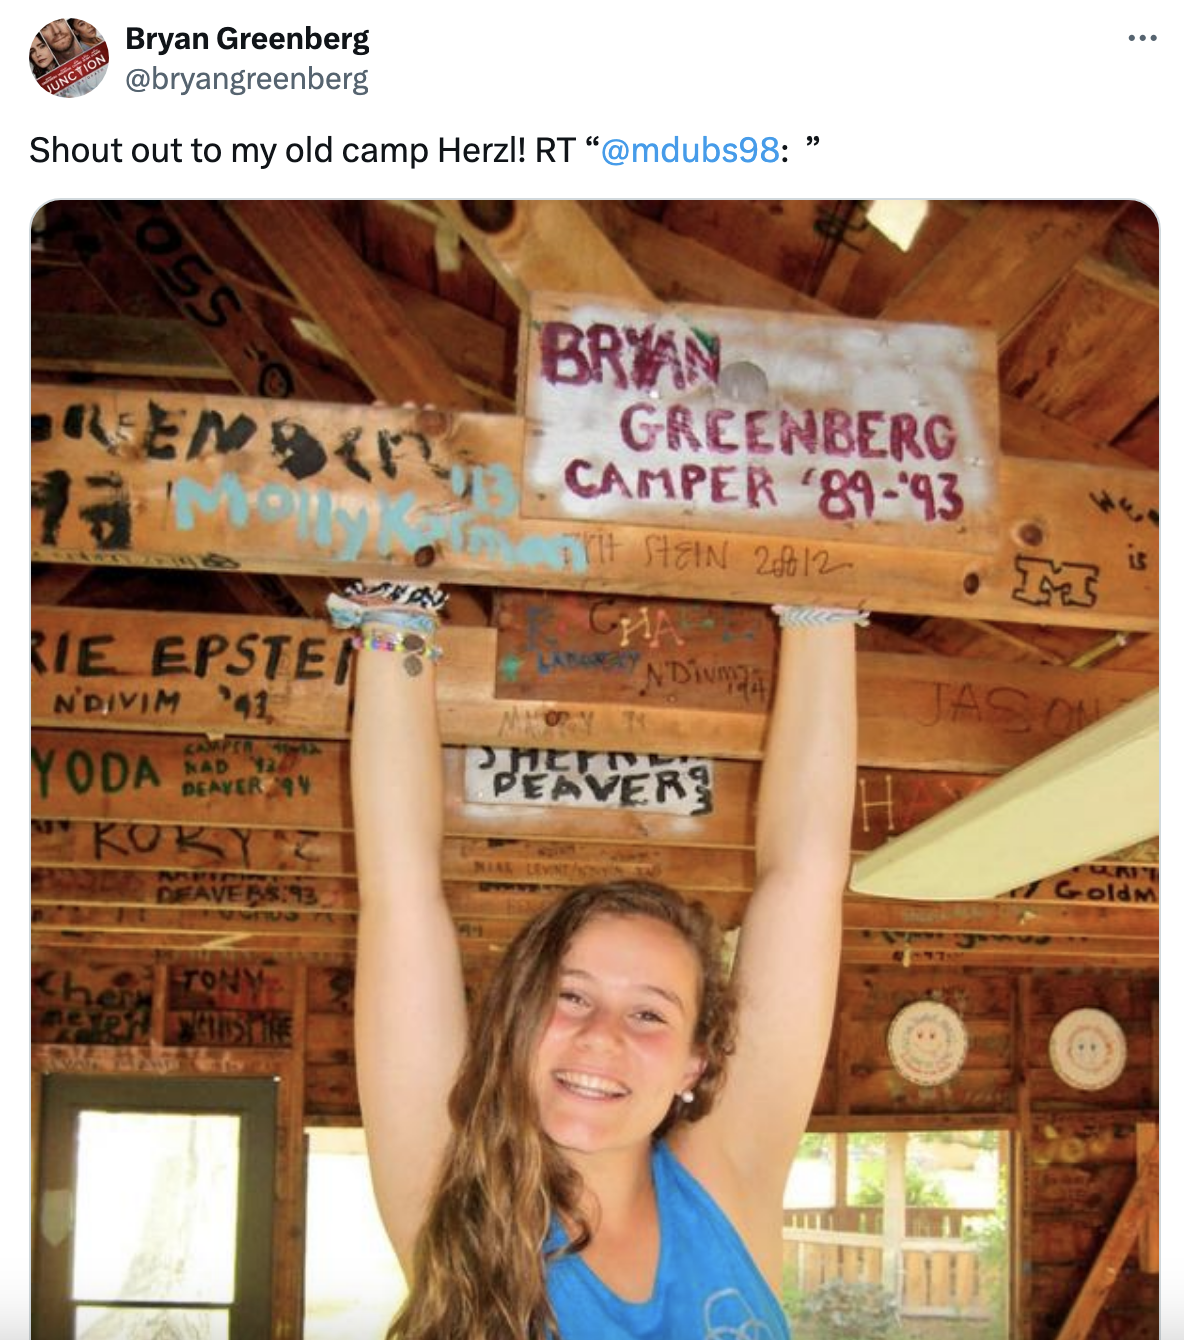This screenshot has width=1184, height=1340.
Task: Select the tweet text about camp Herzl
Action: click(x=425, y=150)
